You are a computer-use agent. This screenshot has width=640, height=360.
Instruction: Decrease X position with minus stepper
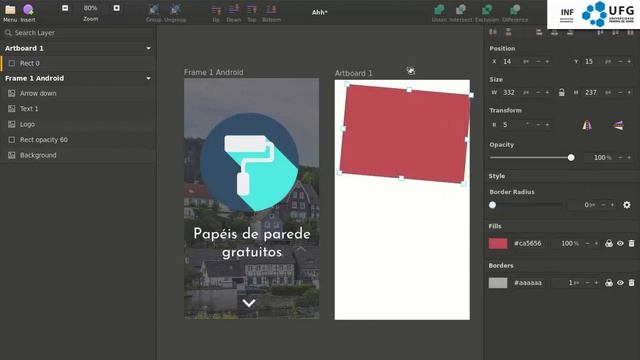click(538, 62)
